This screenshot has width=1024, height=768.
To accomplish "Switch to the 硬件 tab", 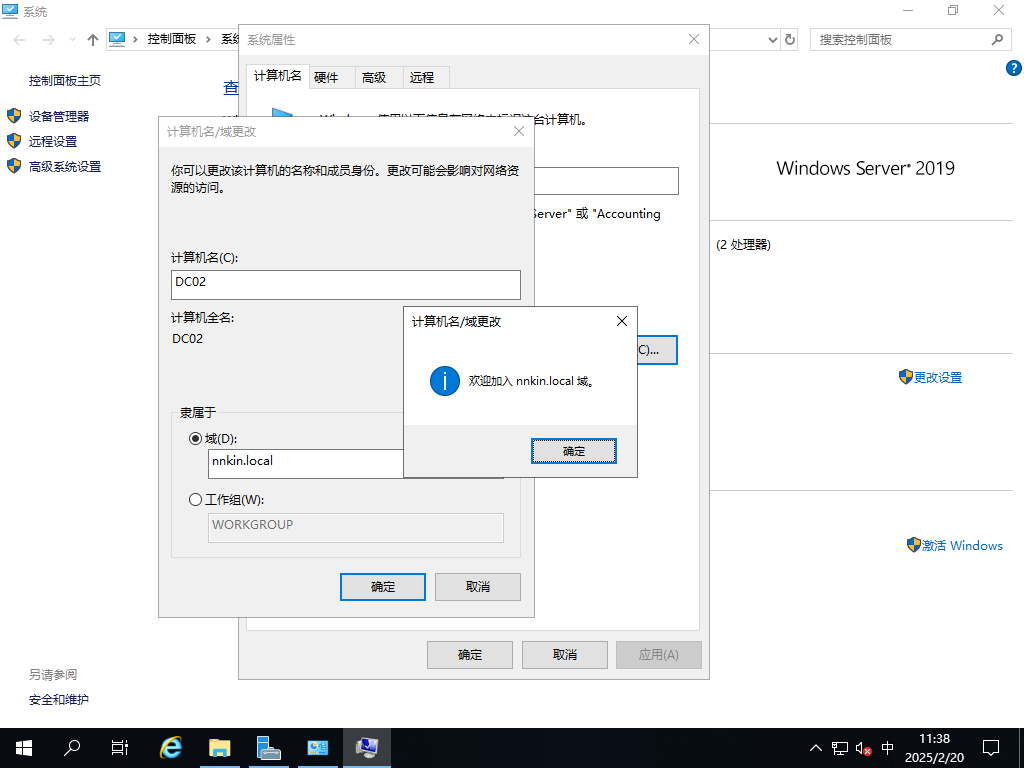I will [x=326, y=77].
